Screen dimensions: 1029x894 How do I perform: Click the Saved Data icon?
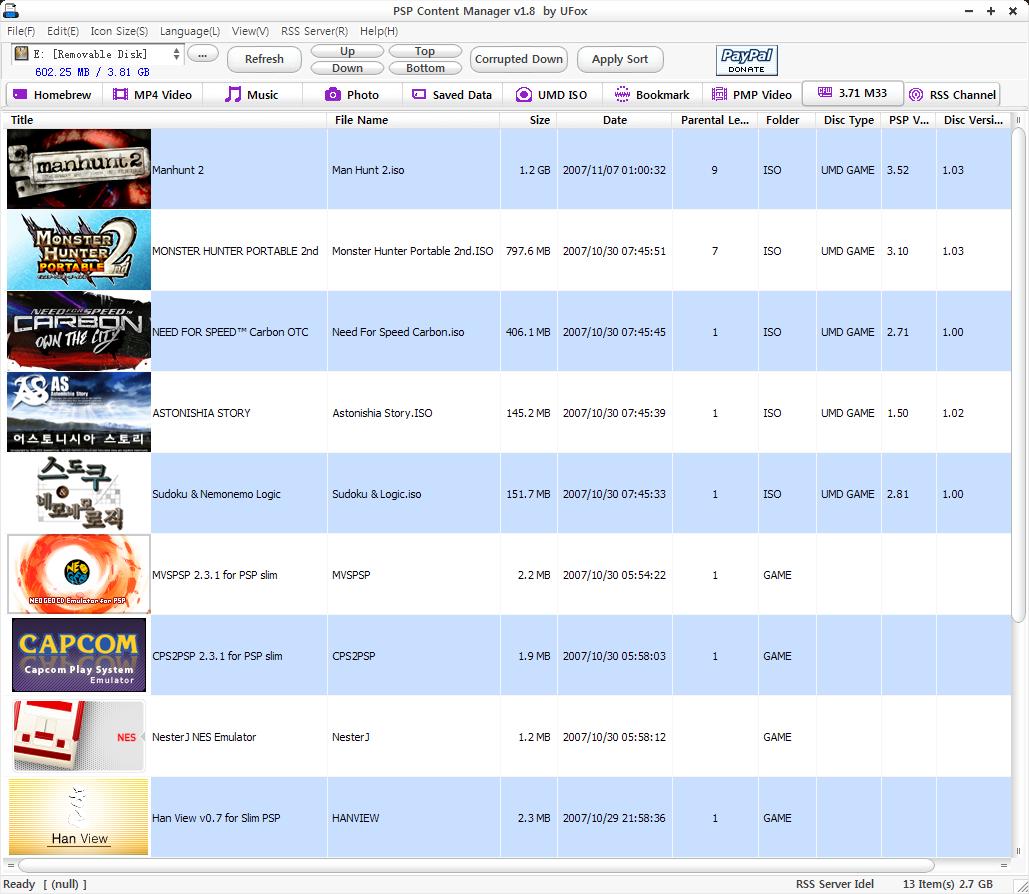[419, 95]
